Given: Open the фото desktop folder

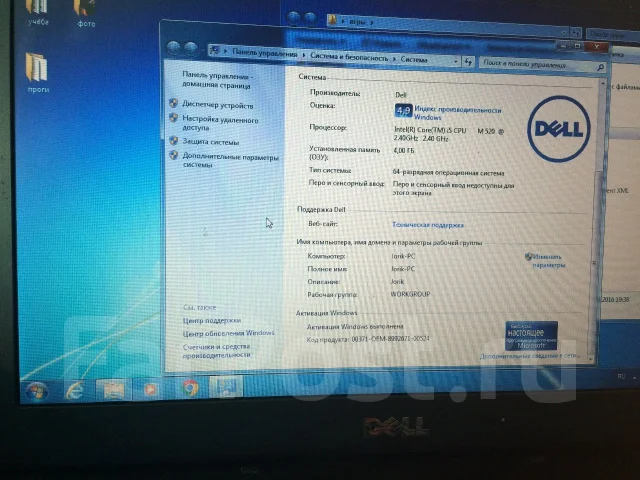Looking at the screenshot, I should pos(86,13).
